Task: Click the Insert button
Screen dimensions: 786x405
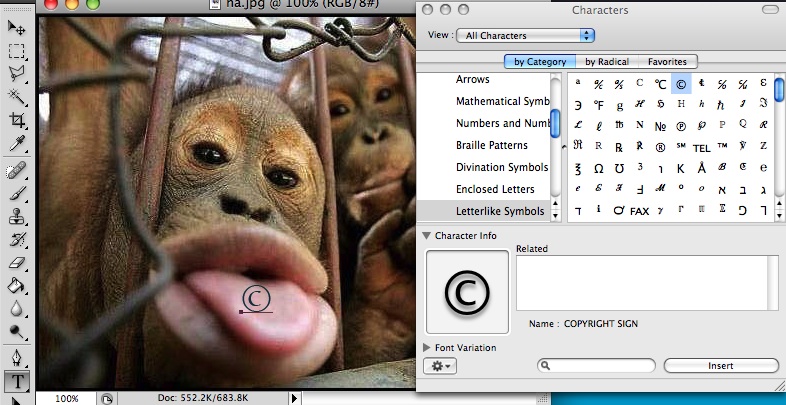Action: [720, 366]
